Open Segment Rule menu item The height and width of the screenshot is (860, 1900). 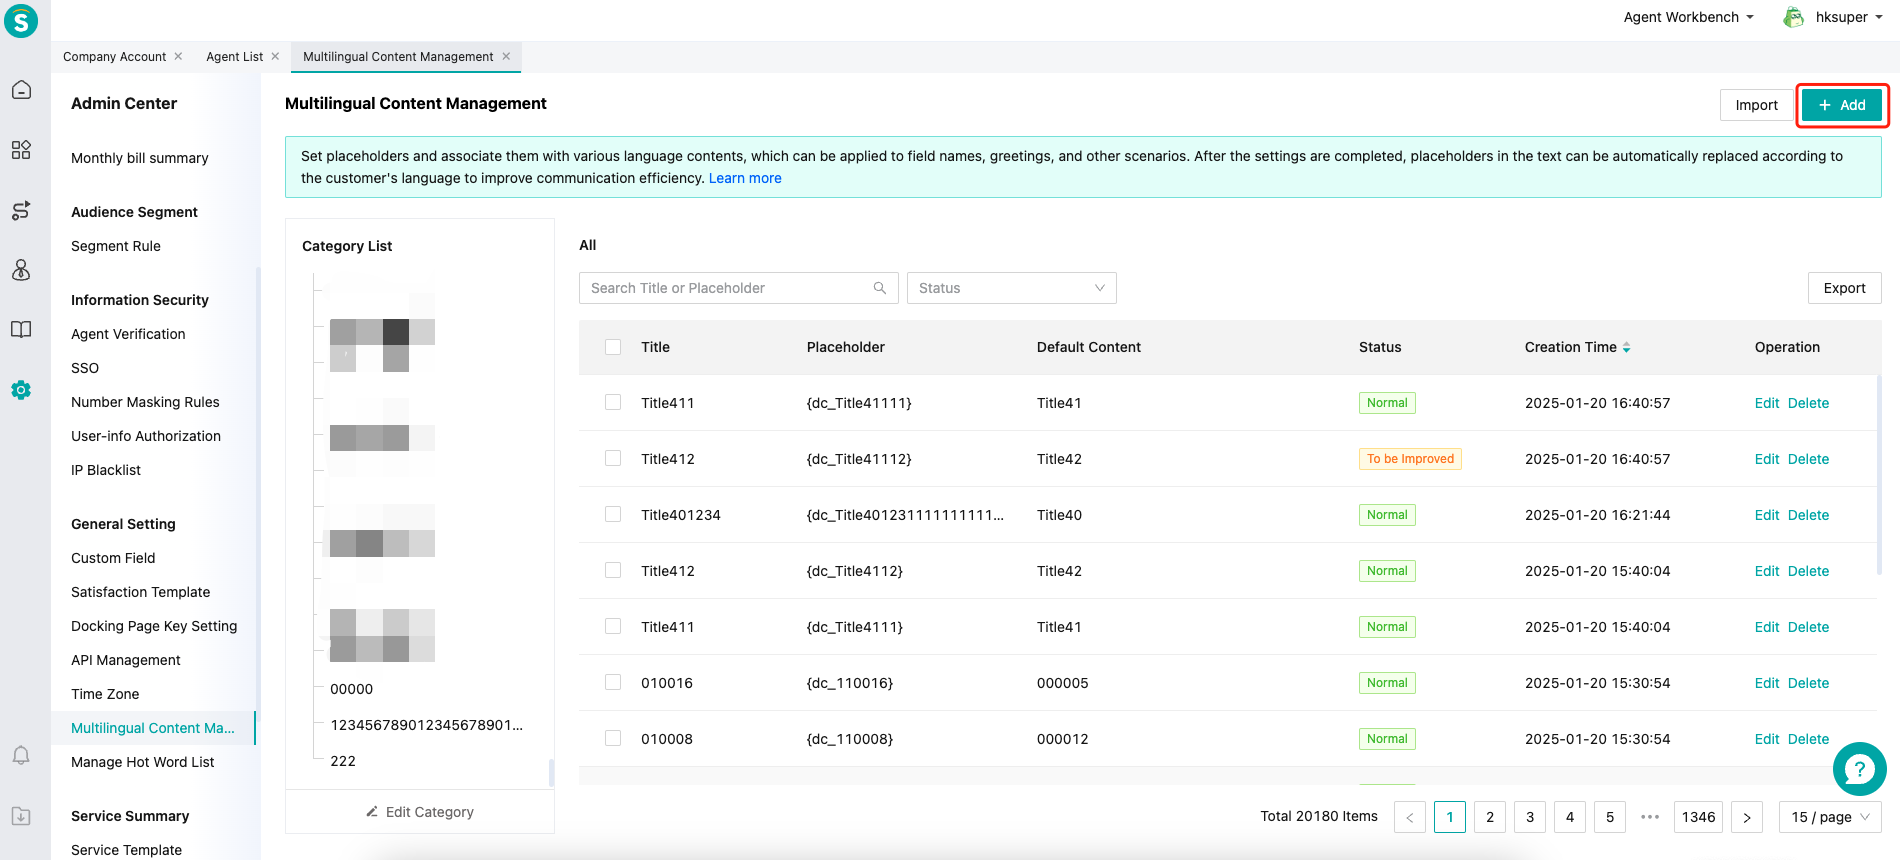(x=116, y=246)
